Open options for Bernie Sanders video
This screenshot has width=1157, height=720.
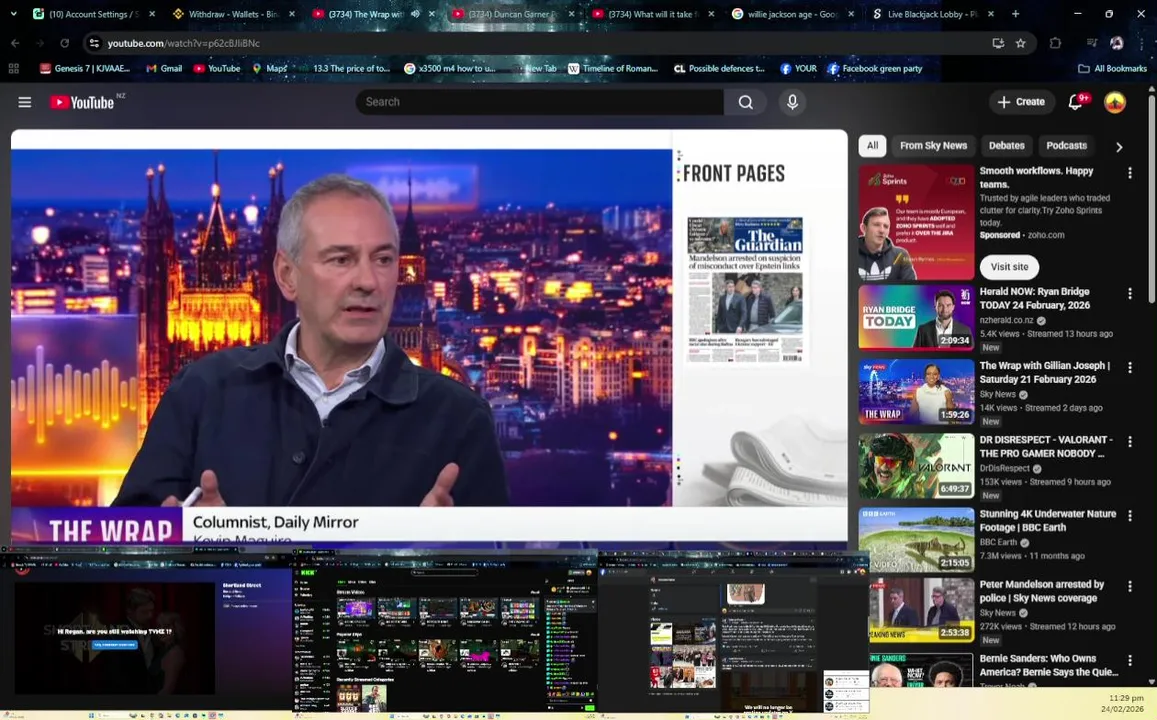tap(1129, 660)
